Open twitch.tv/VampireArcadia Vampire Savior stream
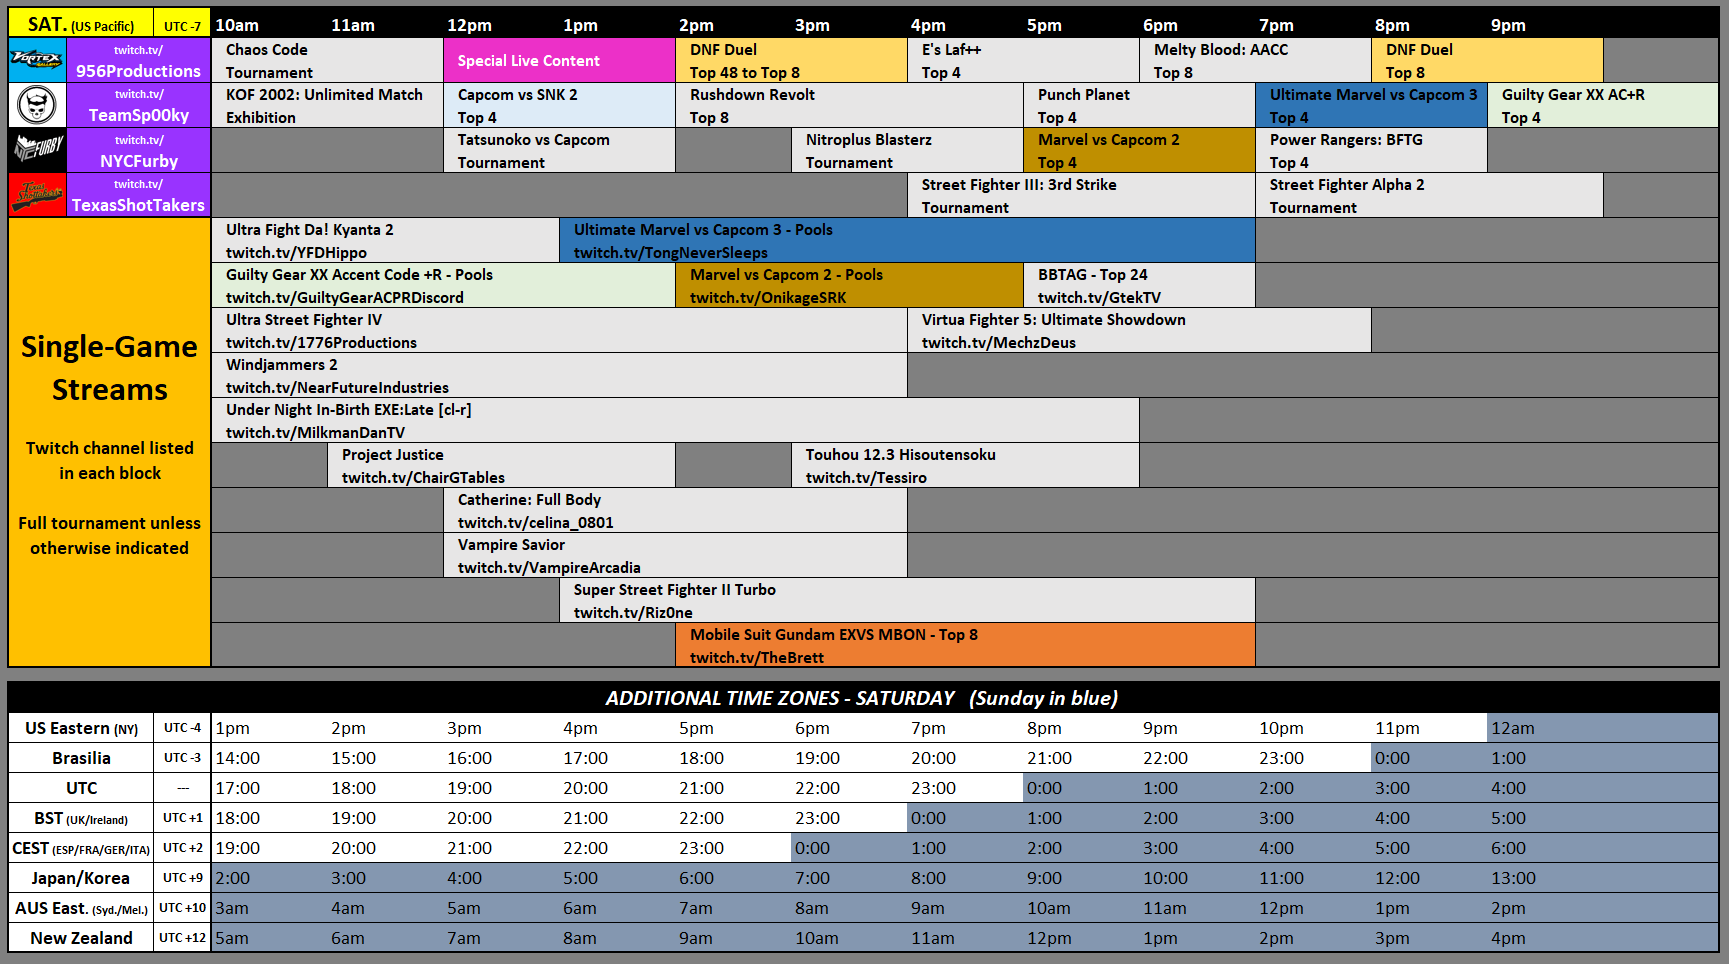 (x=675, y=555)
